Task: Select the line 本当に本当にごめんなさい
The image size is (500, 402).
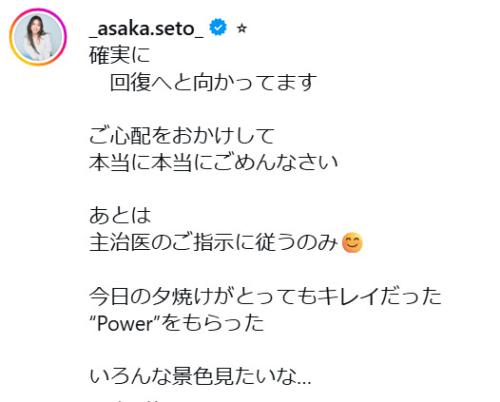Action: point(214,163)
